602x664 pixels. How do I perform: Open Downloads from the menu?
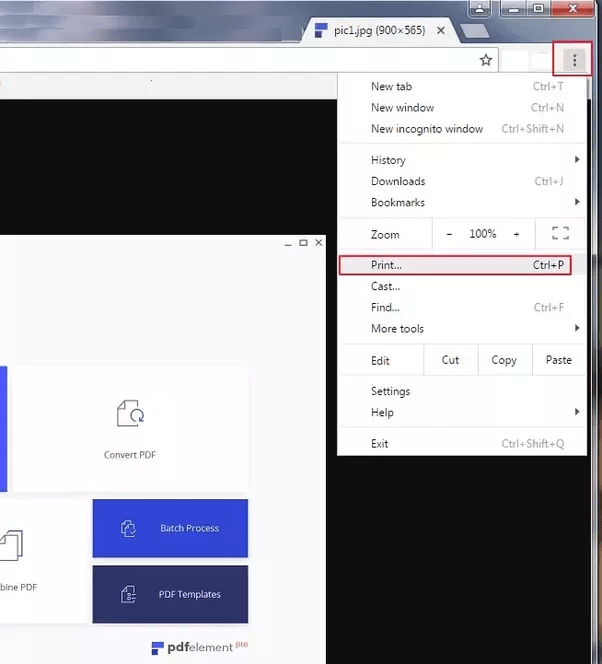click(462, 181)
